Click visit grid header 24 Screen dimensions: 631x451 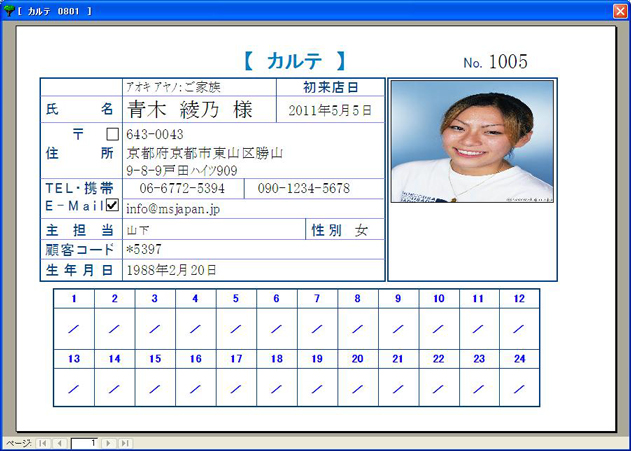coord(519,358)
